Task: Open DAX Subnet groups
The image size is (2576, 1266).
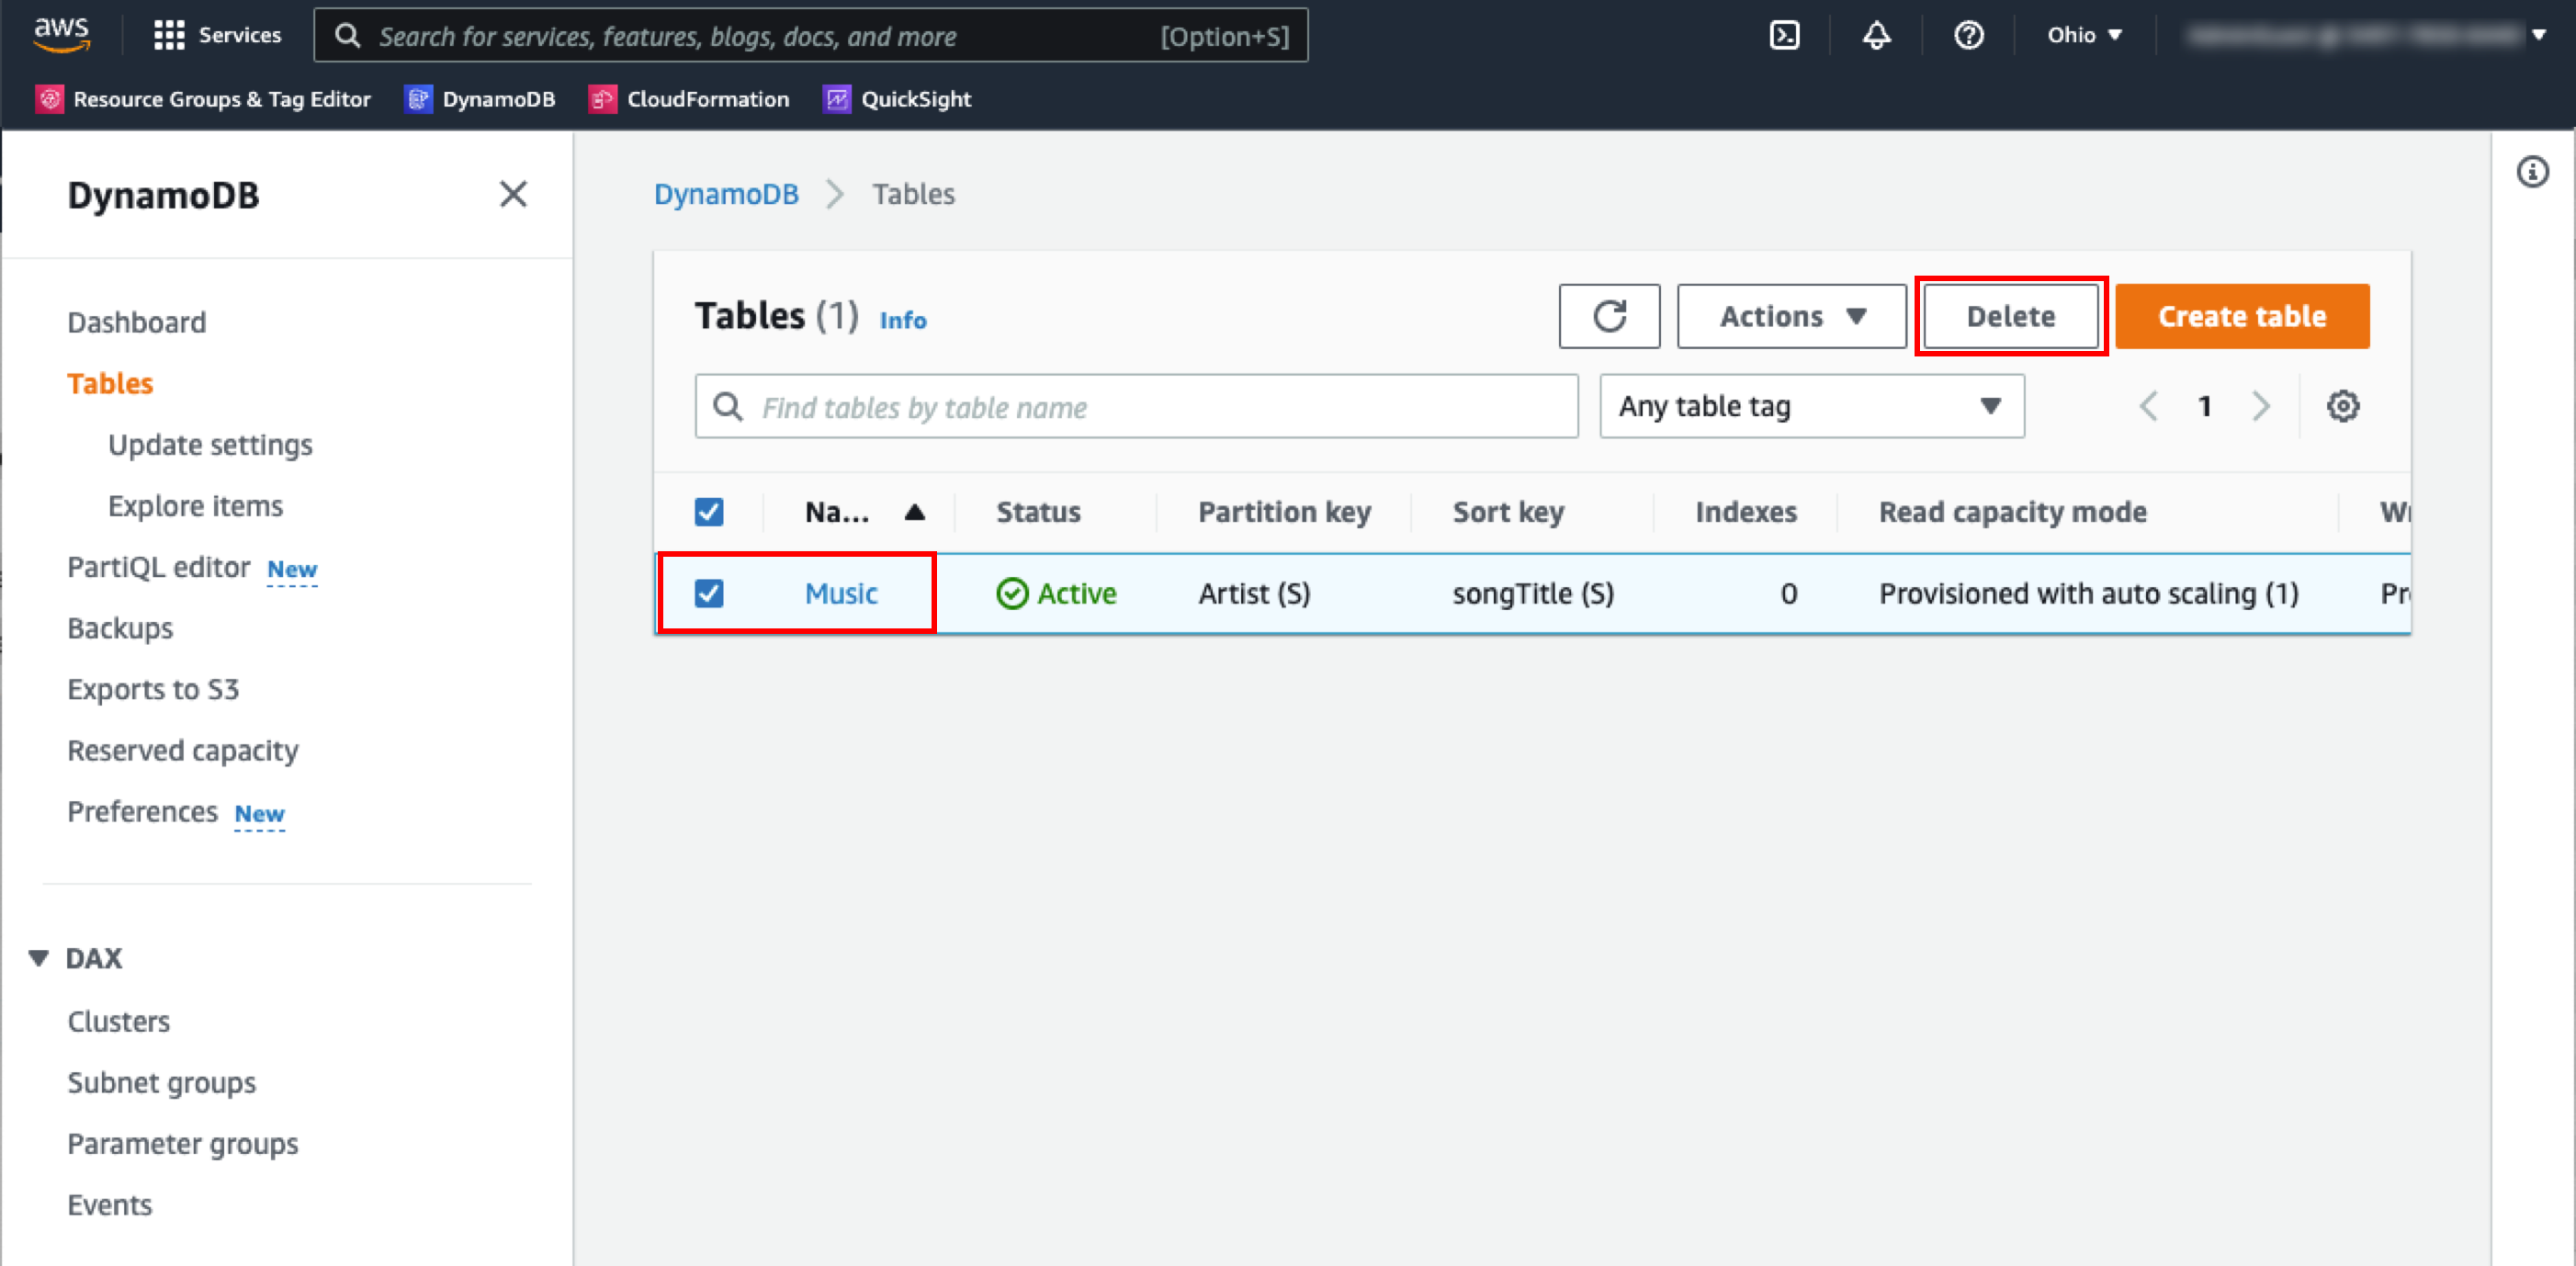Action: coord(162,1082)
